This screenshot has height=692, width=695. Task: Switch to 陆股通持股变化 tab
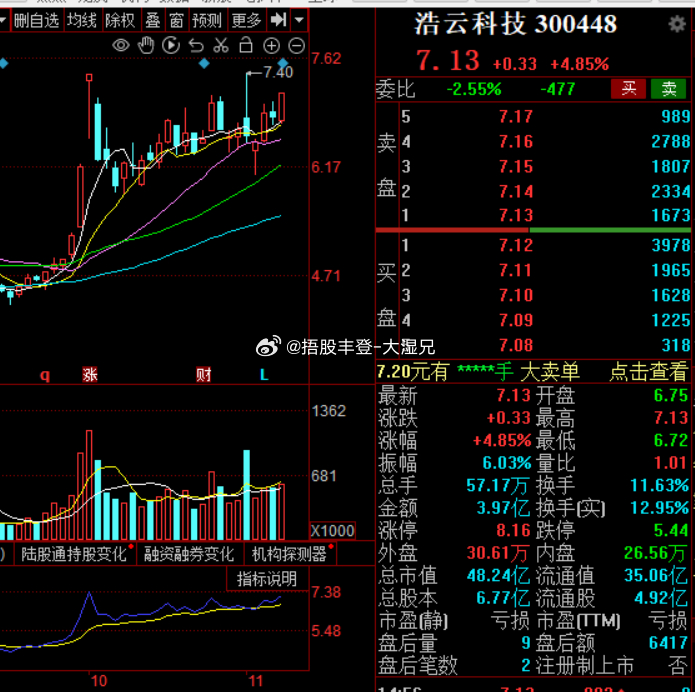74,554
